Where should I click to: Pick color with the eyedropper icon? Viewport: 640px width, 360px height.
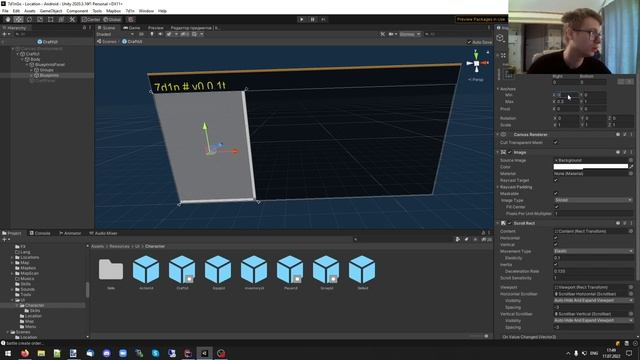point(631,167)
